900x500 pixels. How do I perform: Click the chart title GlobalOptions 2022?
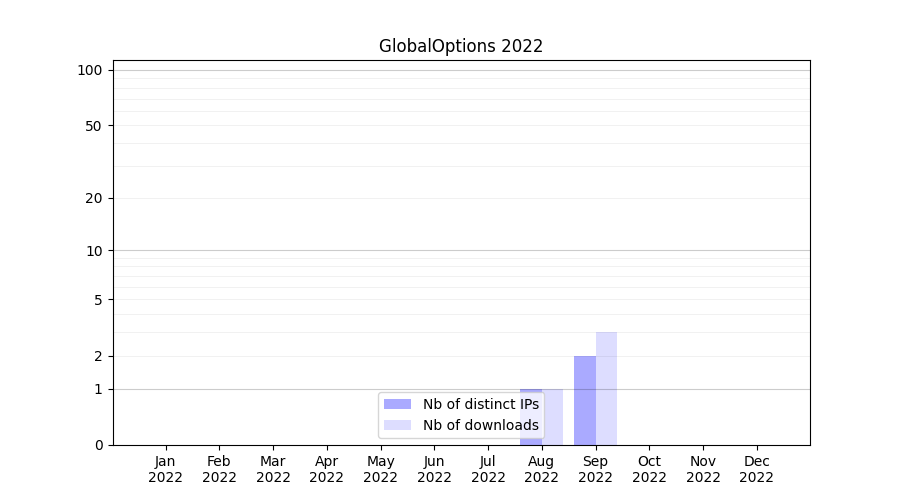461,46
